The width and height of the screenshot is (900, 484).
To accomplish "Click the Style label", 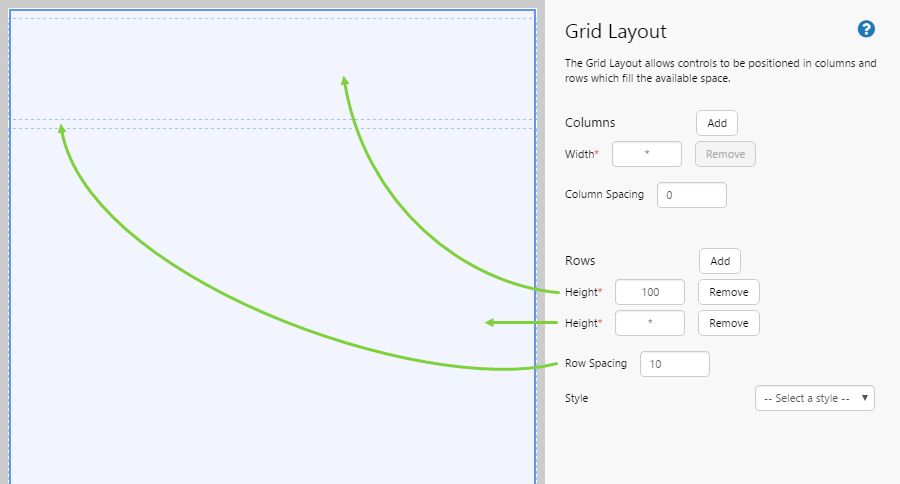I will tap(576, 398).
